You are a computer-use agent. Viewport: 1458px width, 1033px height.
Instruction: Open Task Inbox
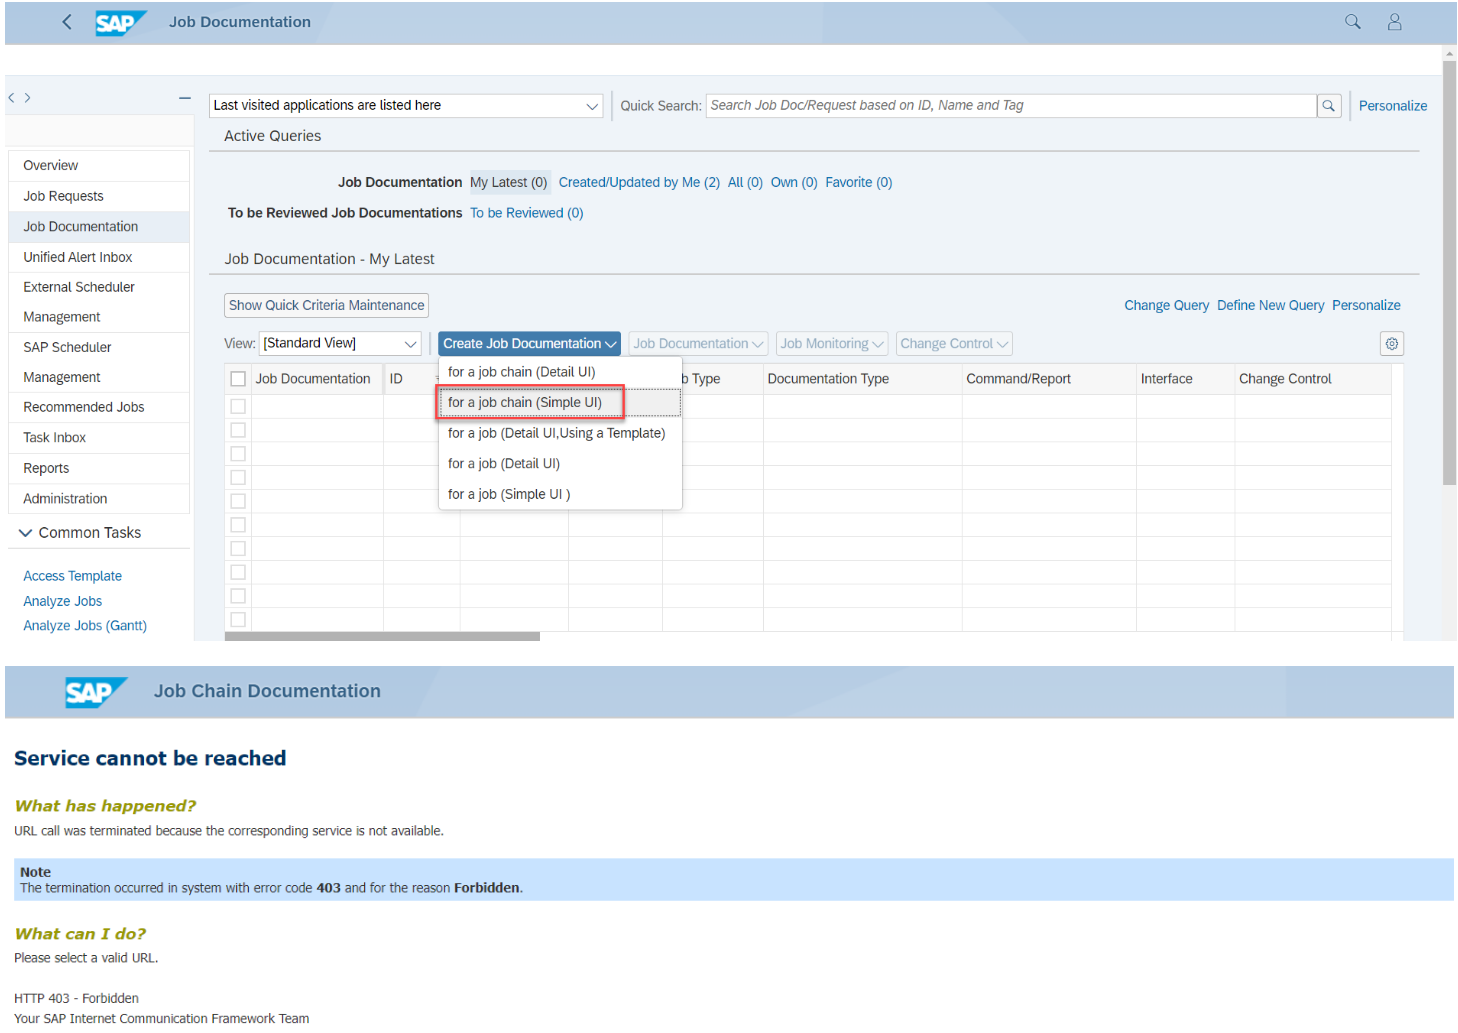[99, 438]
